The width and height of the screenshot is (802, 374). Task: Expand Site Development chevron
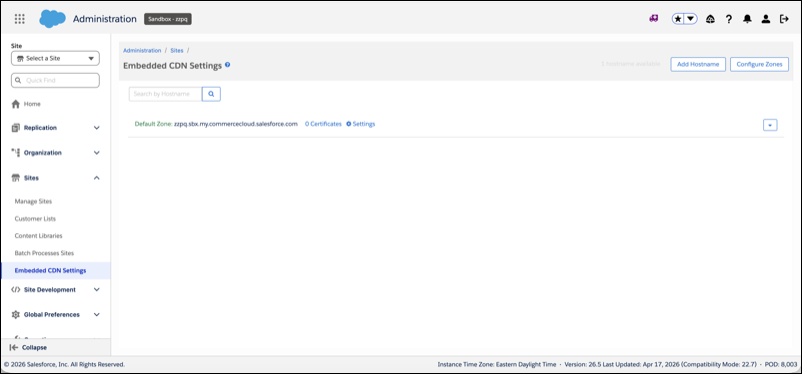tap(97, 290)
